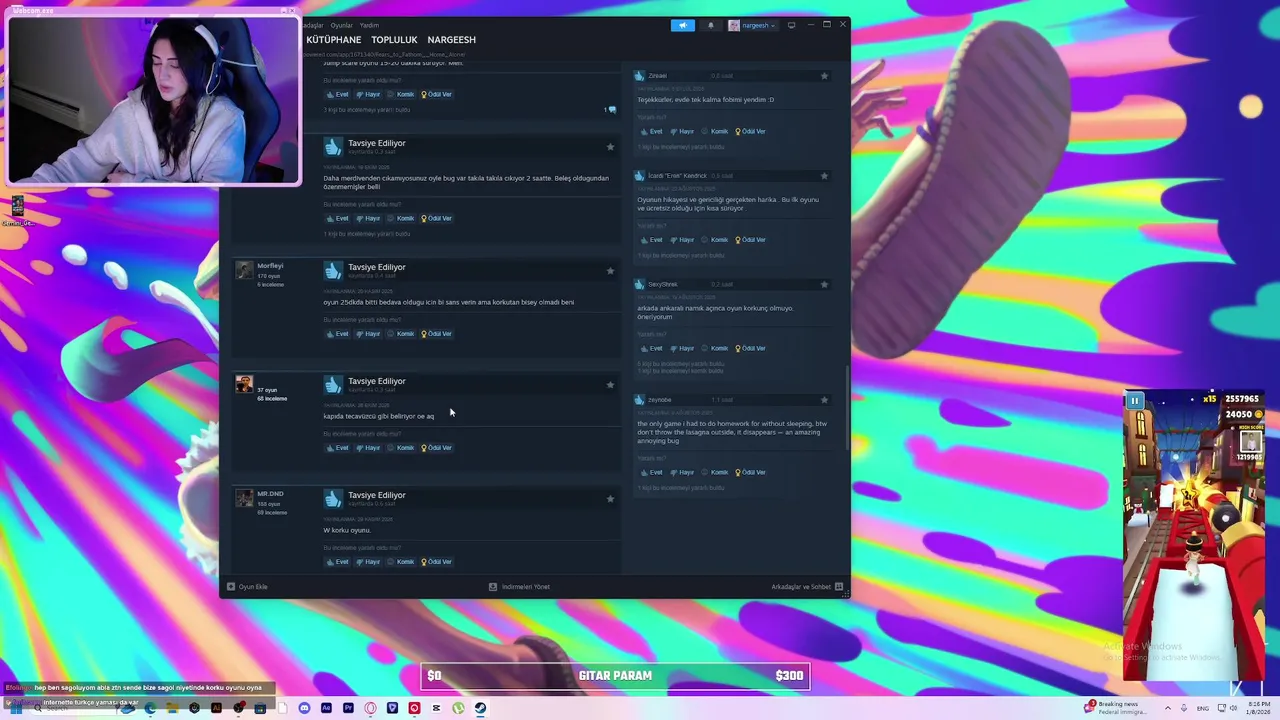Open the Steam taskbar icon

coord(480,708)
